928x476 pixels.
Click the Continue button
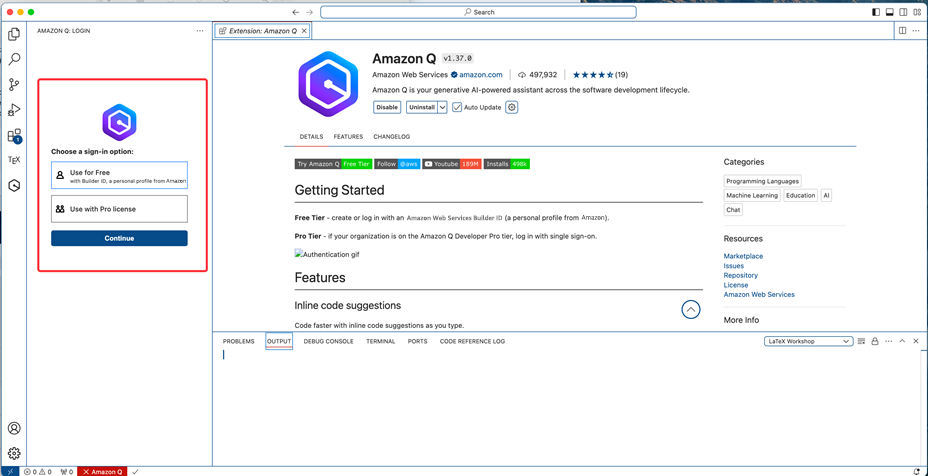pyautogui.click(x=119, y=238)
